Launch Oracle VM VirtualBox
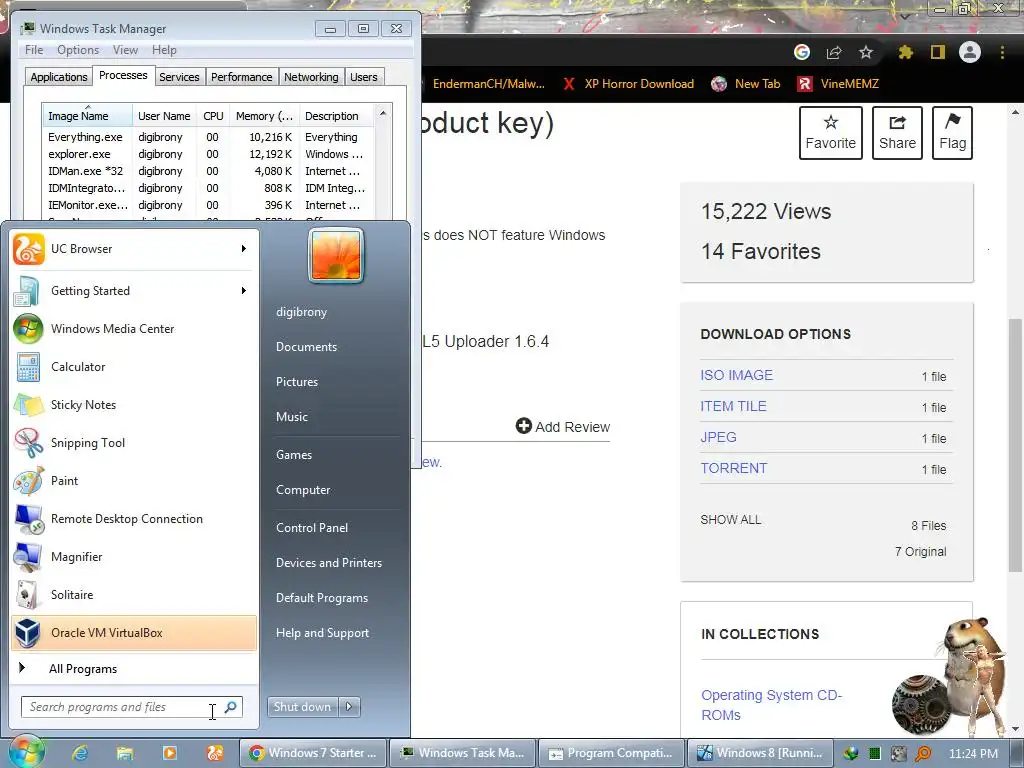 coord(134,632)
